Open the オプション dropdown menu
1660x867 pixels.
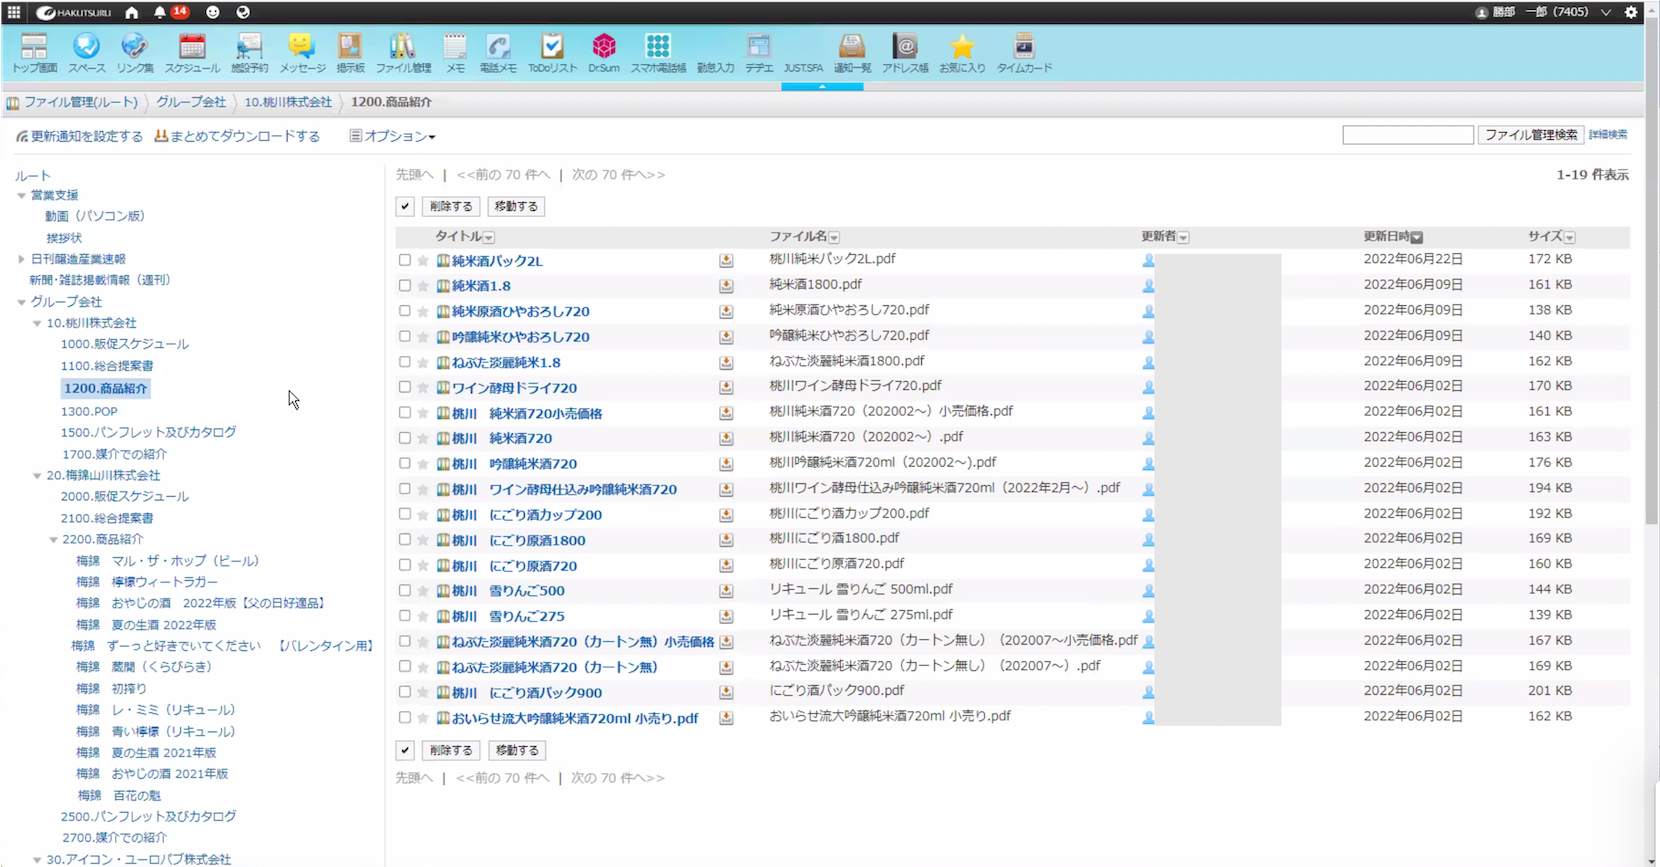pos(392,136)
